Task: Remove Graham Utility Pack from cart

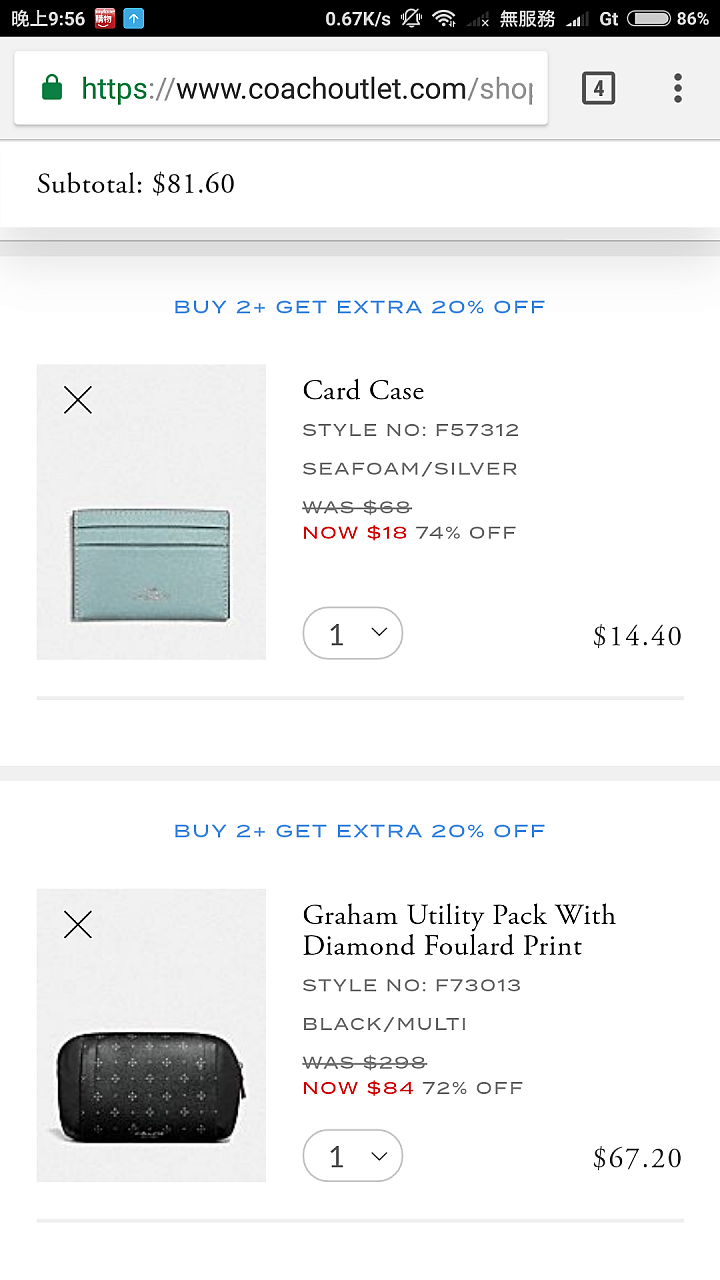Action: pos(78,925)
